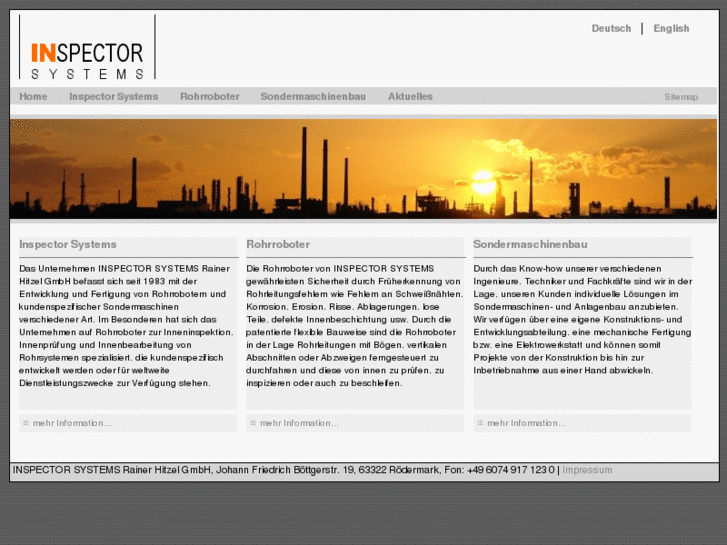Click the industrial sunset banner image

363,169
